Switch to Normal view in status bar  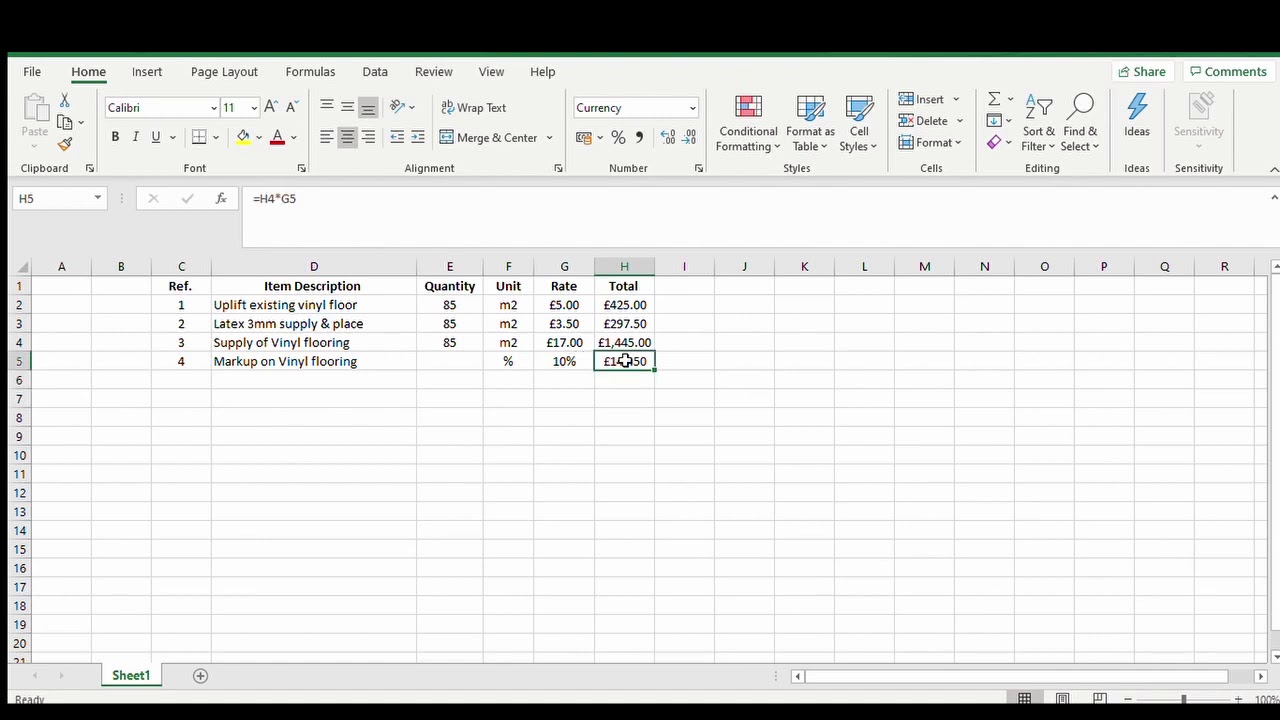(1025, 698)
